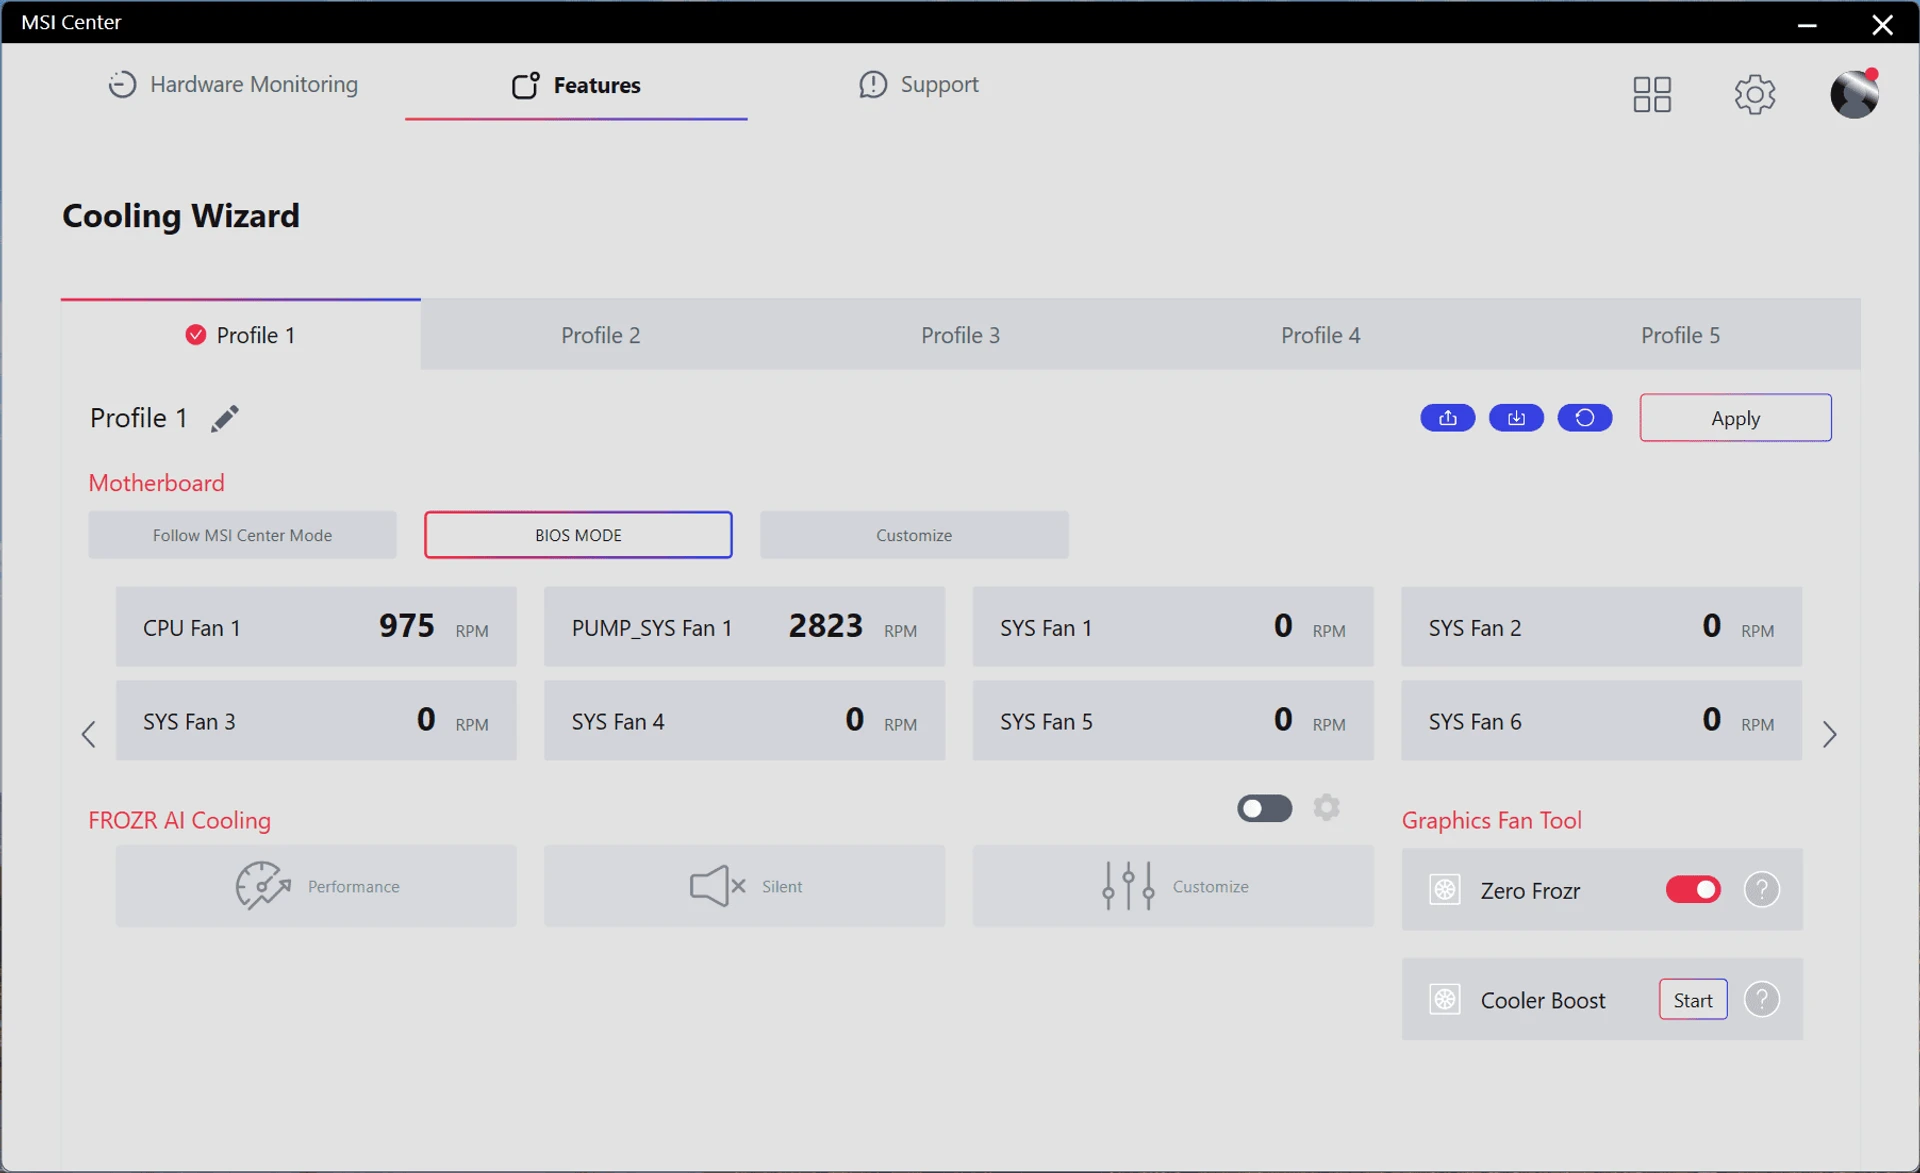
Task: Click the Zero Frozr help question mark
Action: pyautogui.click(x=1762, y=889)
